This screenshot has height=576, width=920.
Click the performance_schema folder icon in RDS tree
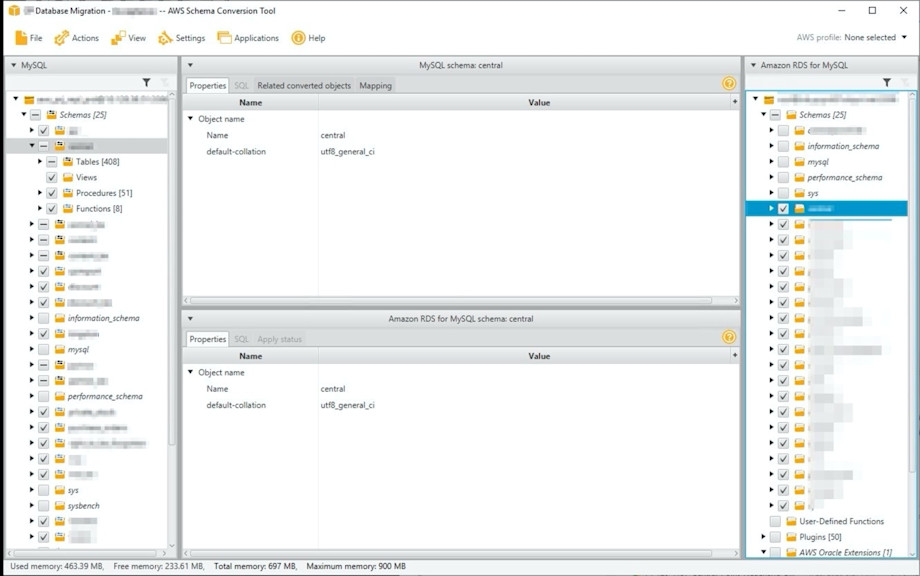tap(799, 177)
